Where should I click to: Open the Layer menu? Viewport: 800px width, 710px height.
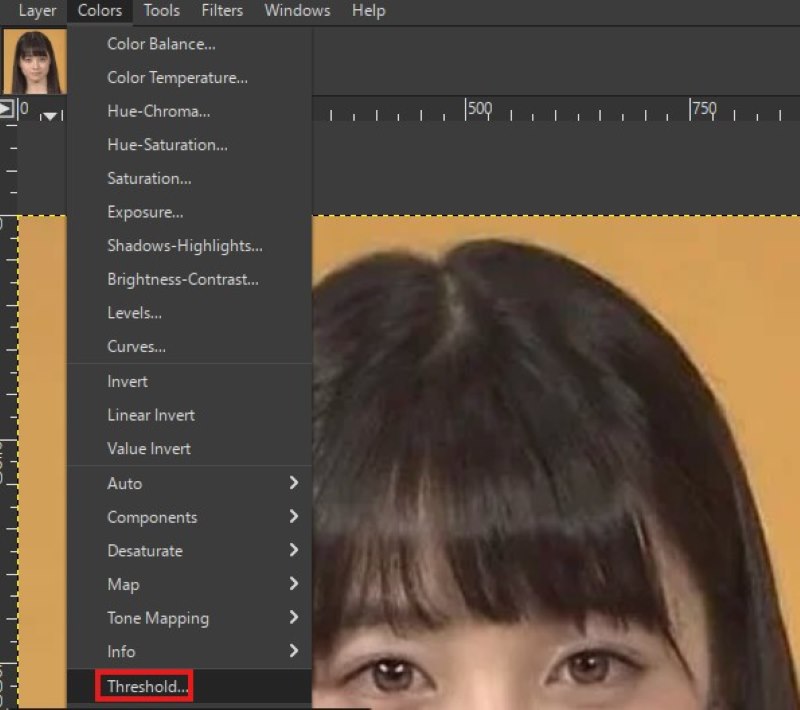[37, 11]
